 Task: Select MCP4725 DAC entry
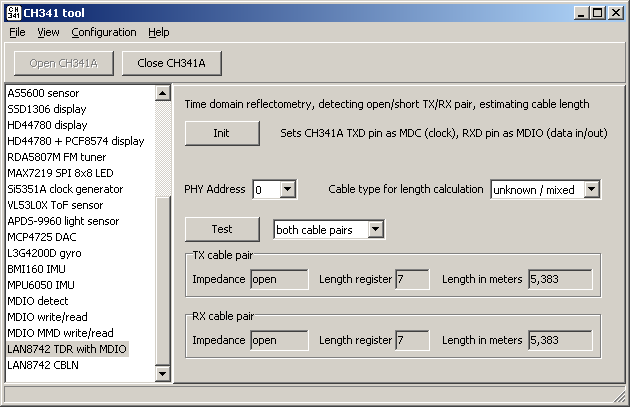click(x=42, y=237)
